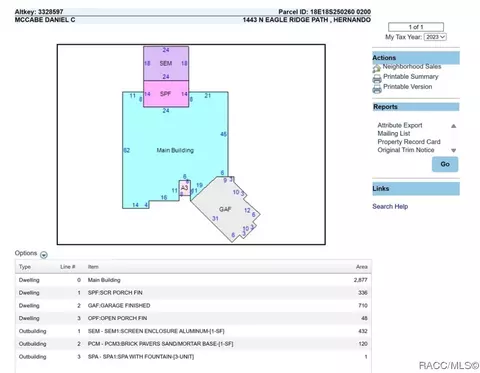Click the SEM purple sketch area
The height and width of the screenshot is (373, 480).
tap(166, 63)
